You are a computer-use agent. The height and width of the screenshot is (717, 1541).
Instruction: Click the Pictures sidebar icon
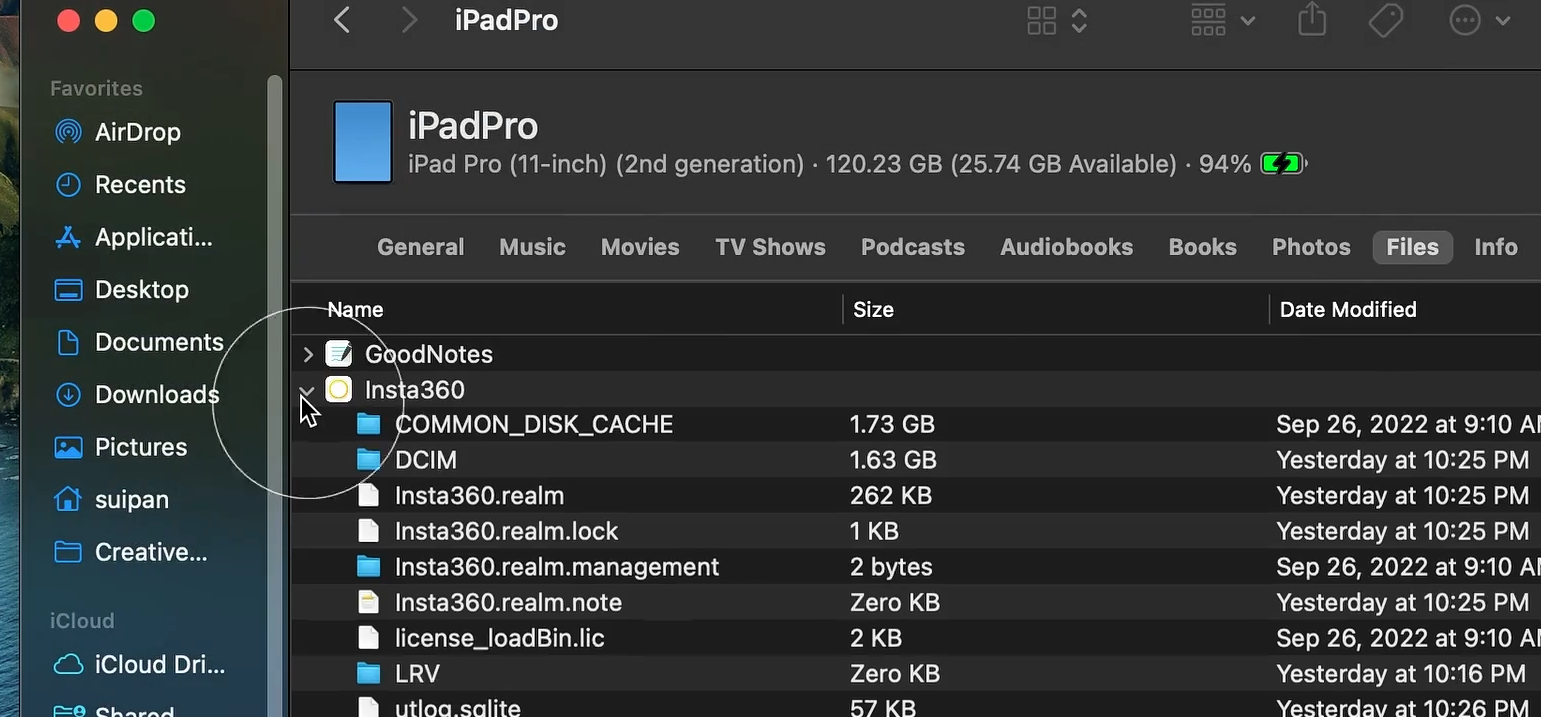click(x=68, y=447)
